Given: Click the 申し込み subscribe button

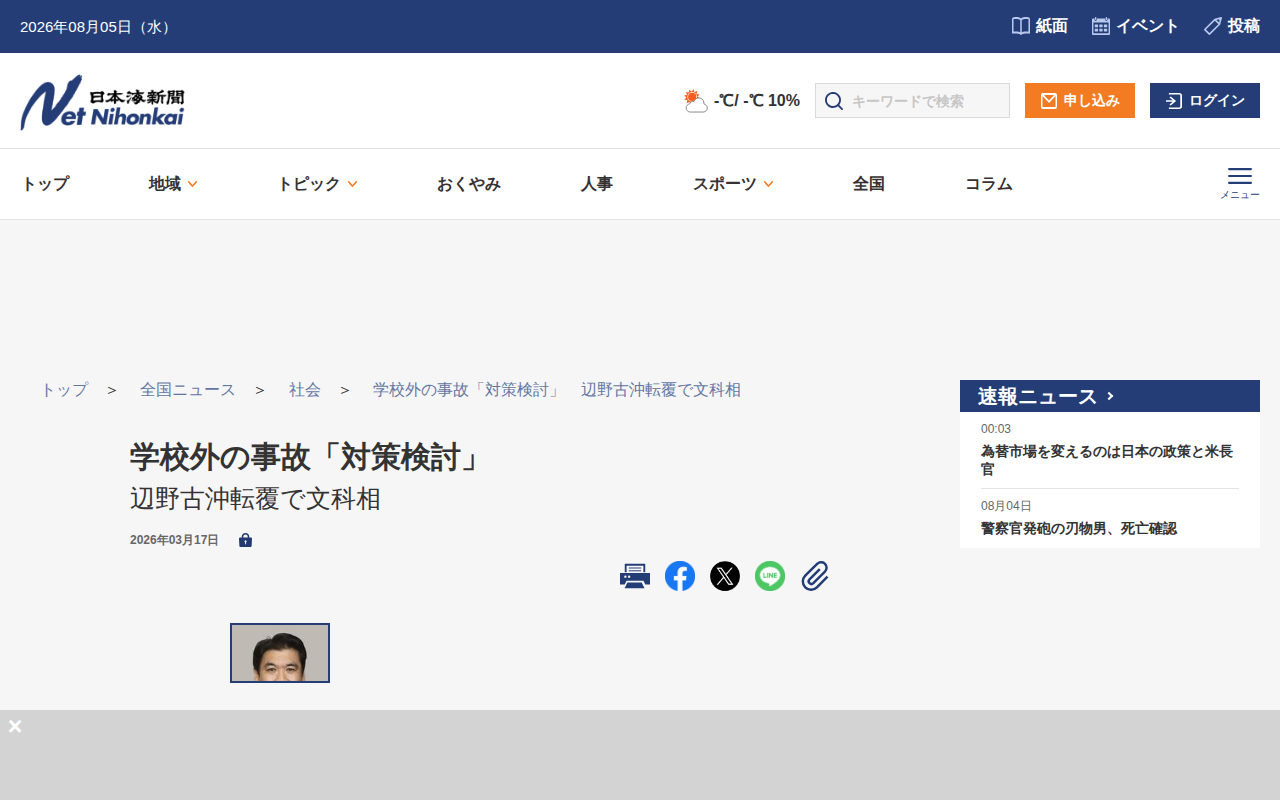Looking at the screenshot, I should coord(1080,101).
